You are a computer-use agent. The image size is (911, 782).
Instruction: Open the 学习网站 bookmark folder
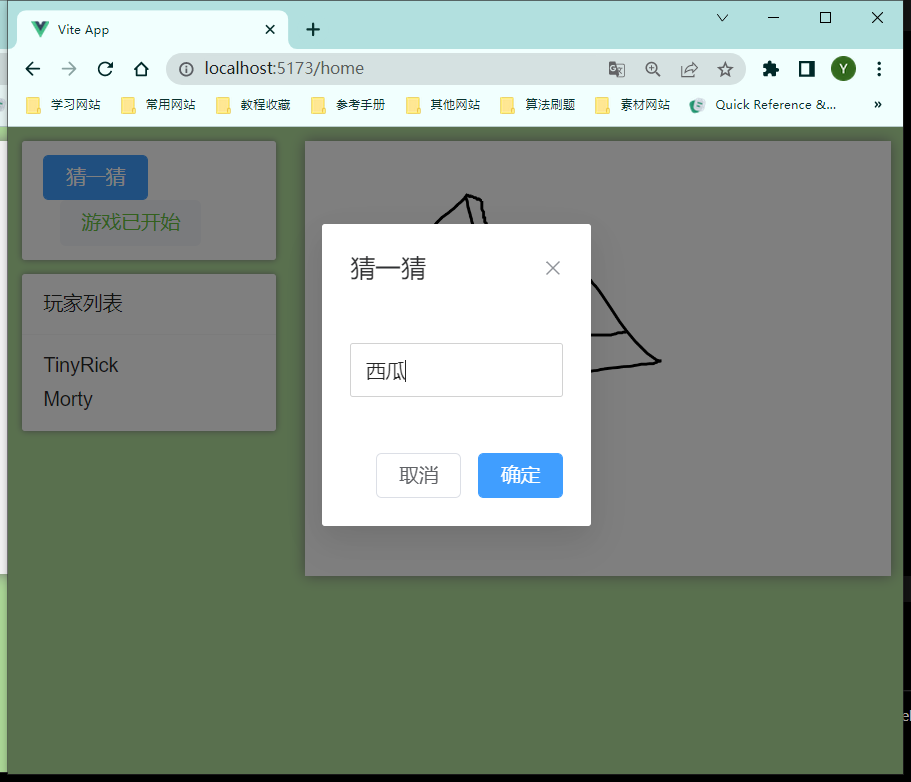64,104
